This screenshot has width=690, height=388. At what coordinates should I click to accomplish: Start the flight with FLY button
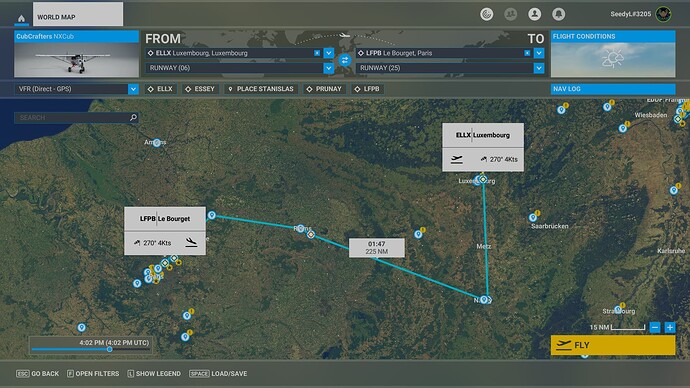pyautogui.click(x=613, y=345)
